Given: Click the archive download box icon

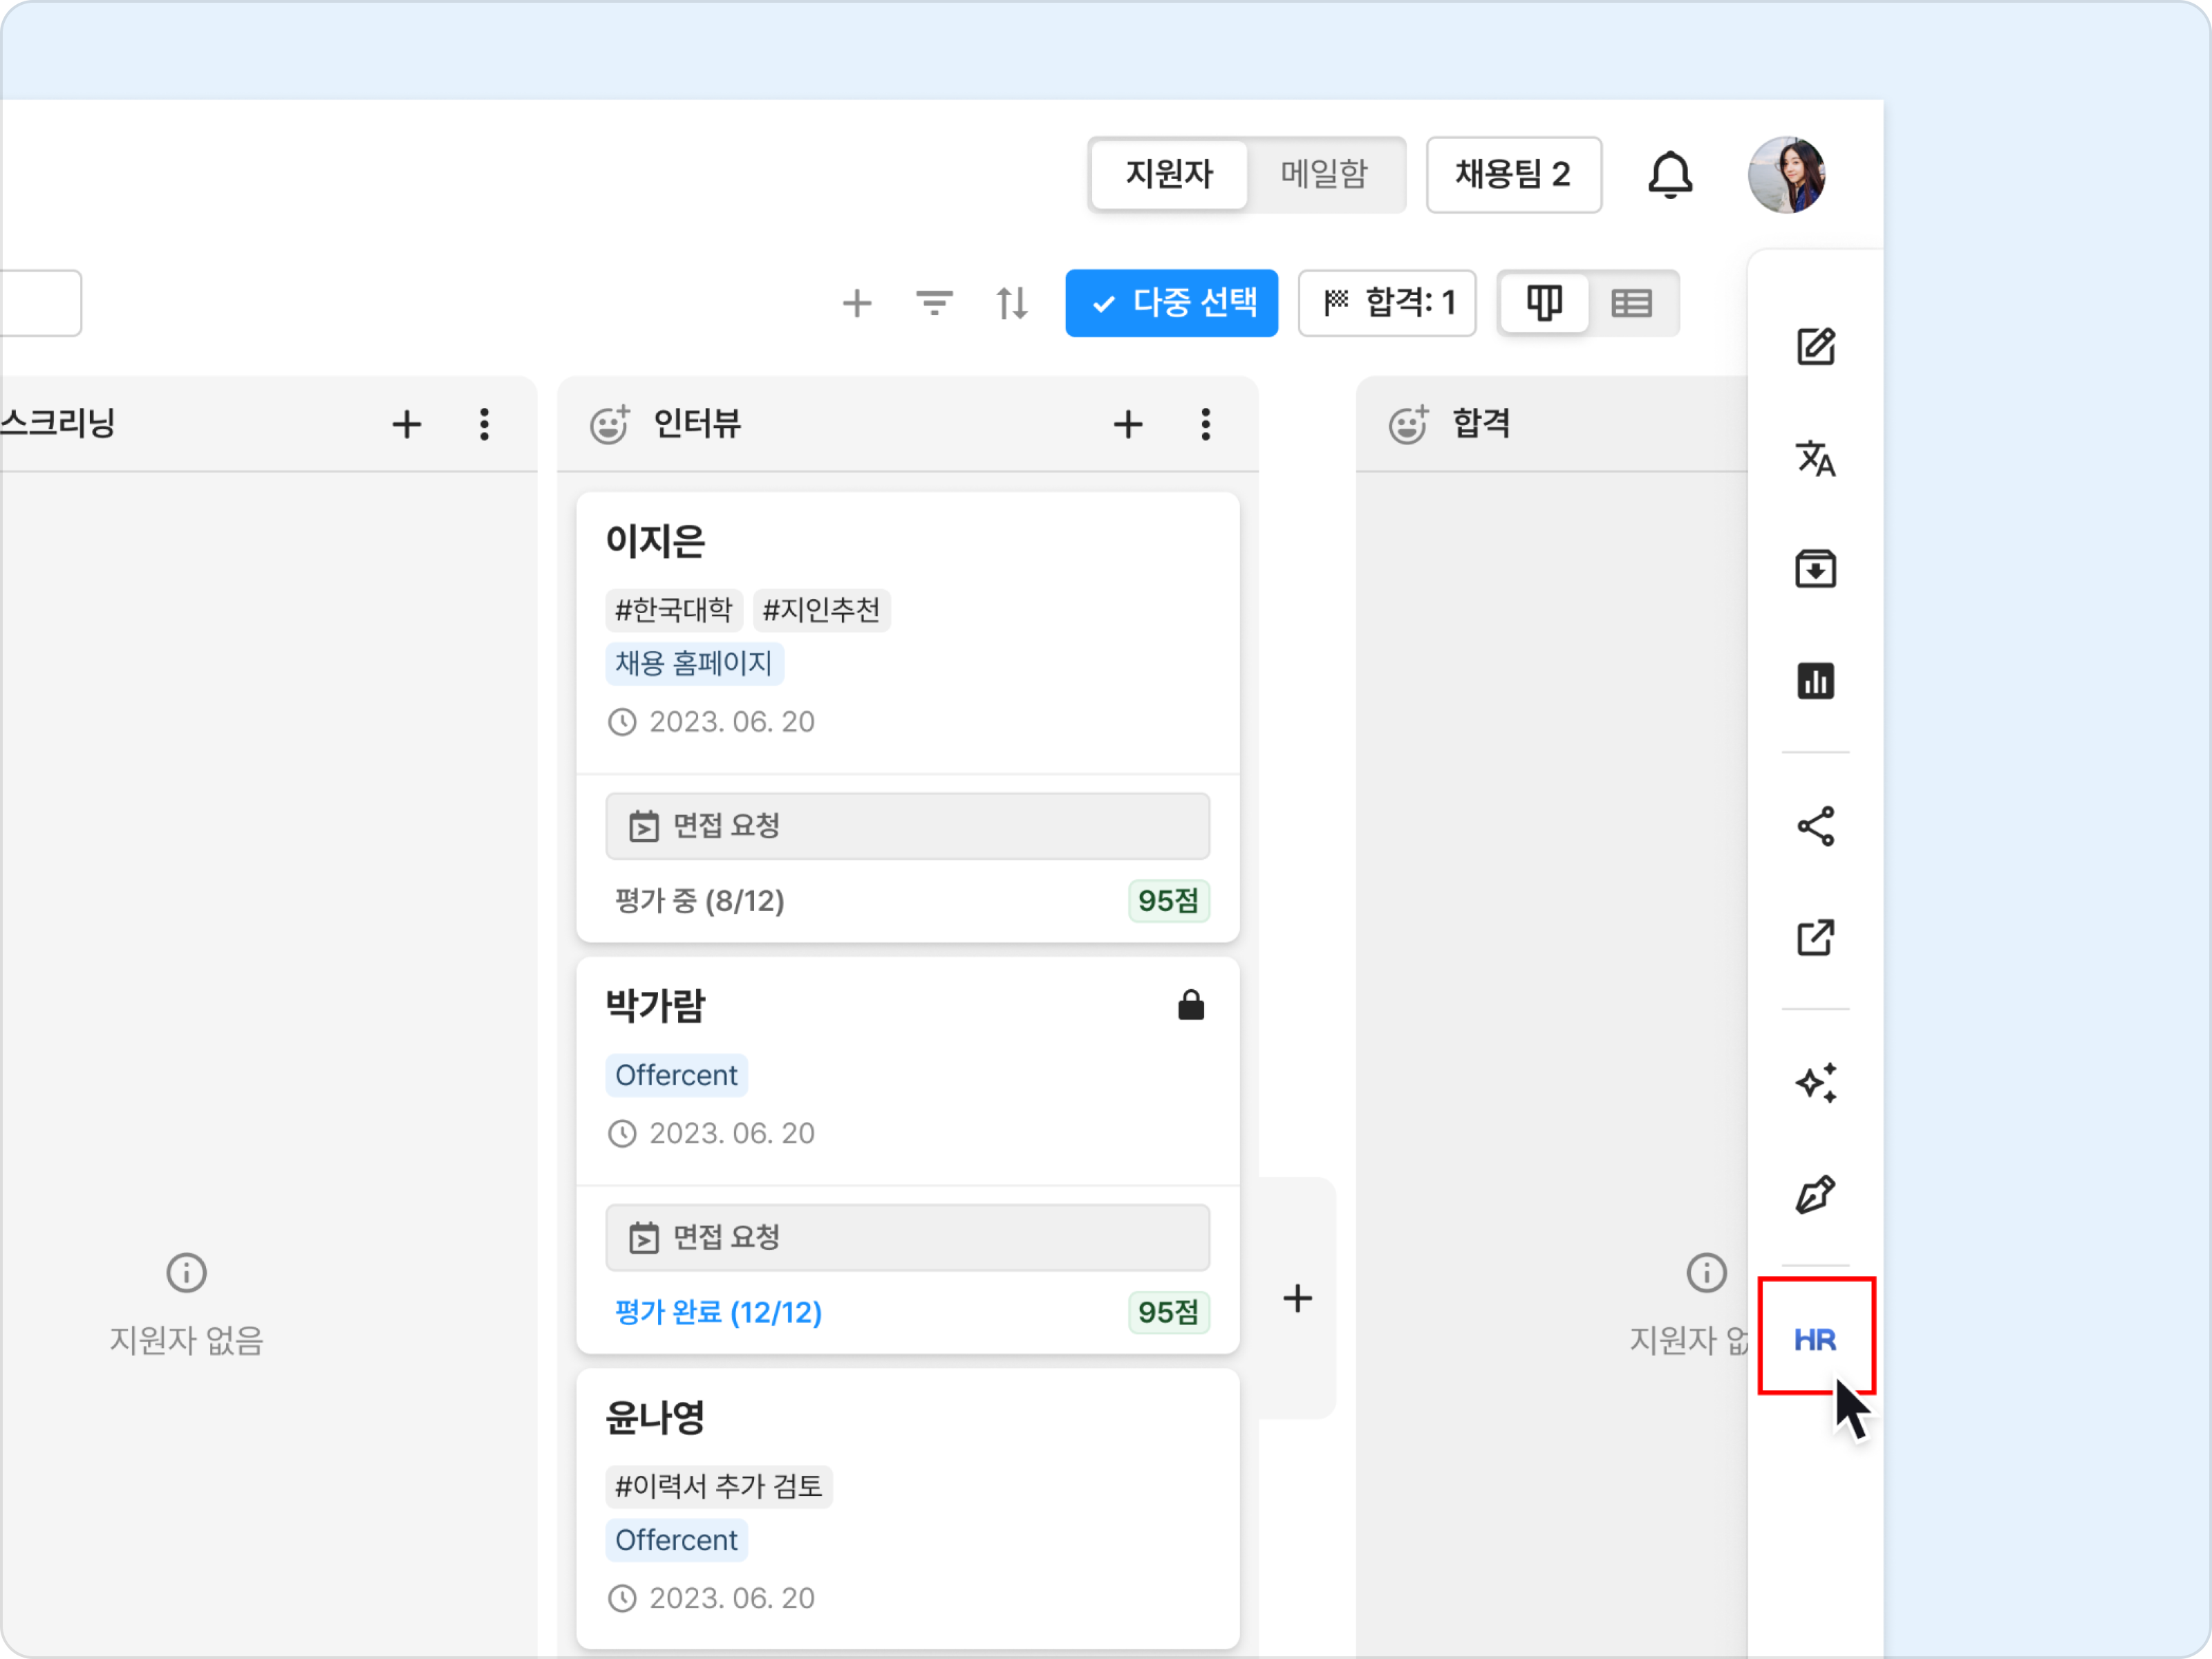Looking at the screenshot, I should tap(1814, 569).
